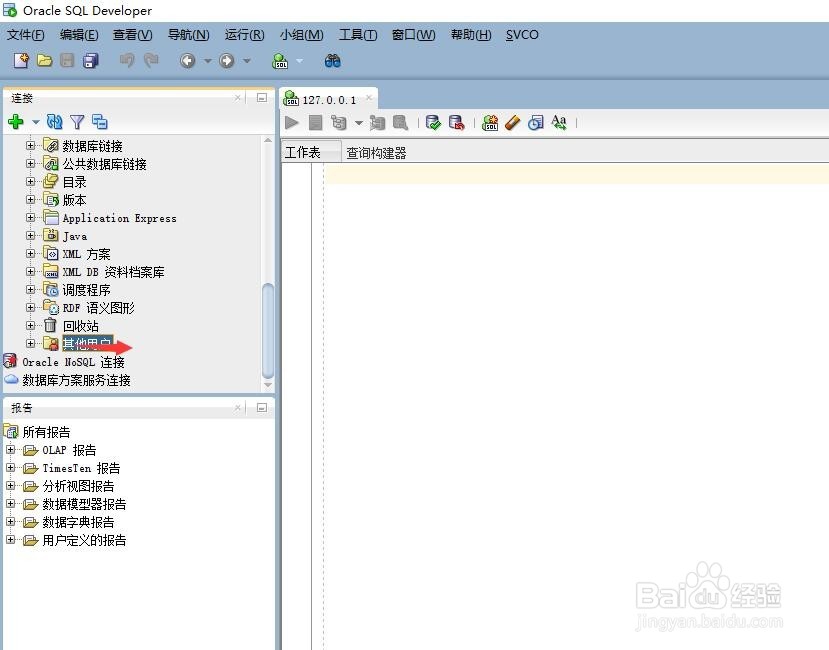
Task: Expand the 公共数据库链接 node
Action: (31, 163)
